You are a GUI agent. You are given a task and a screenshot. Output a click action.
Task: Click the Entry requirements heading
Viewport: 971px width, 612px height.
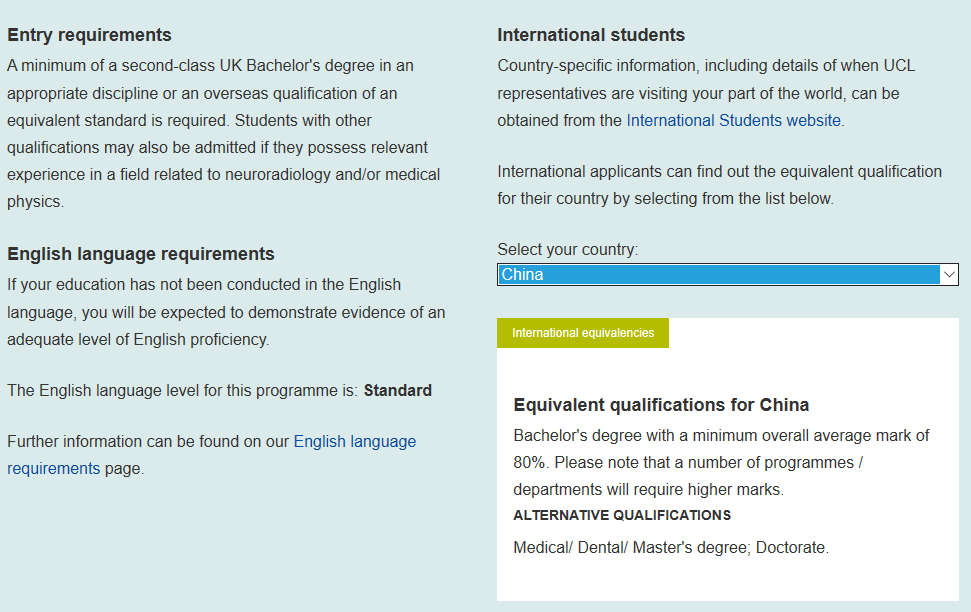pos(89,35)
